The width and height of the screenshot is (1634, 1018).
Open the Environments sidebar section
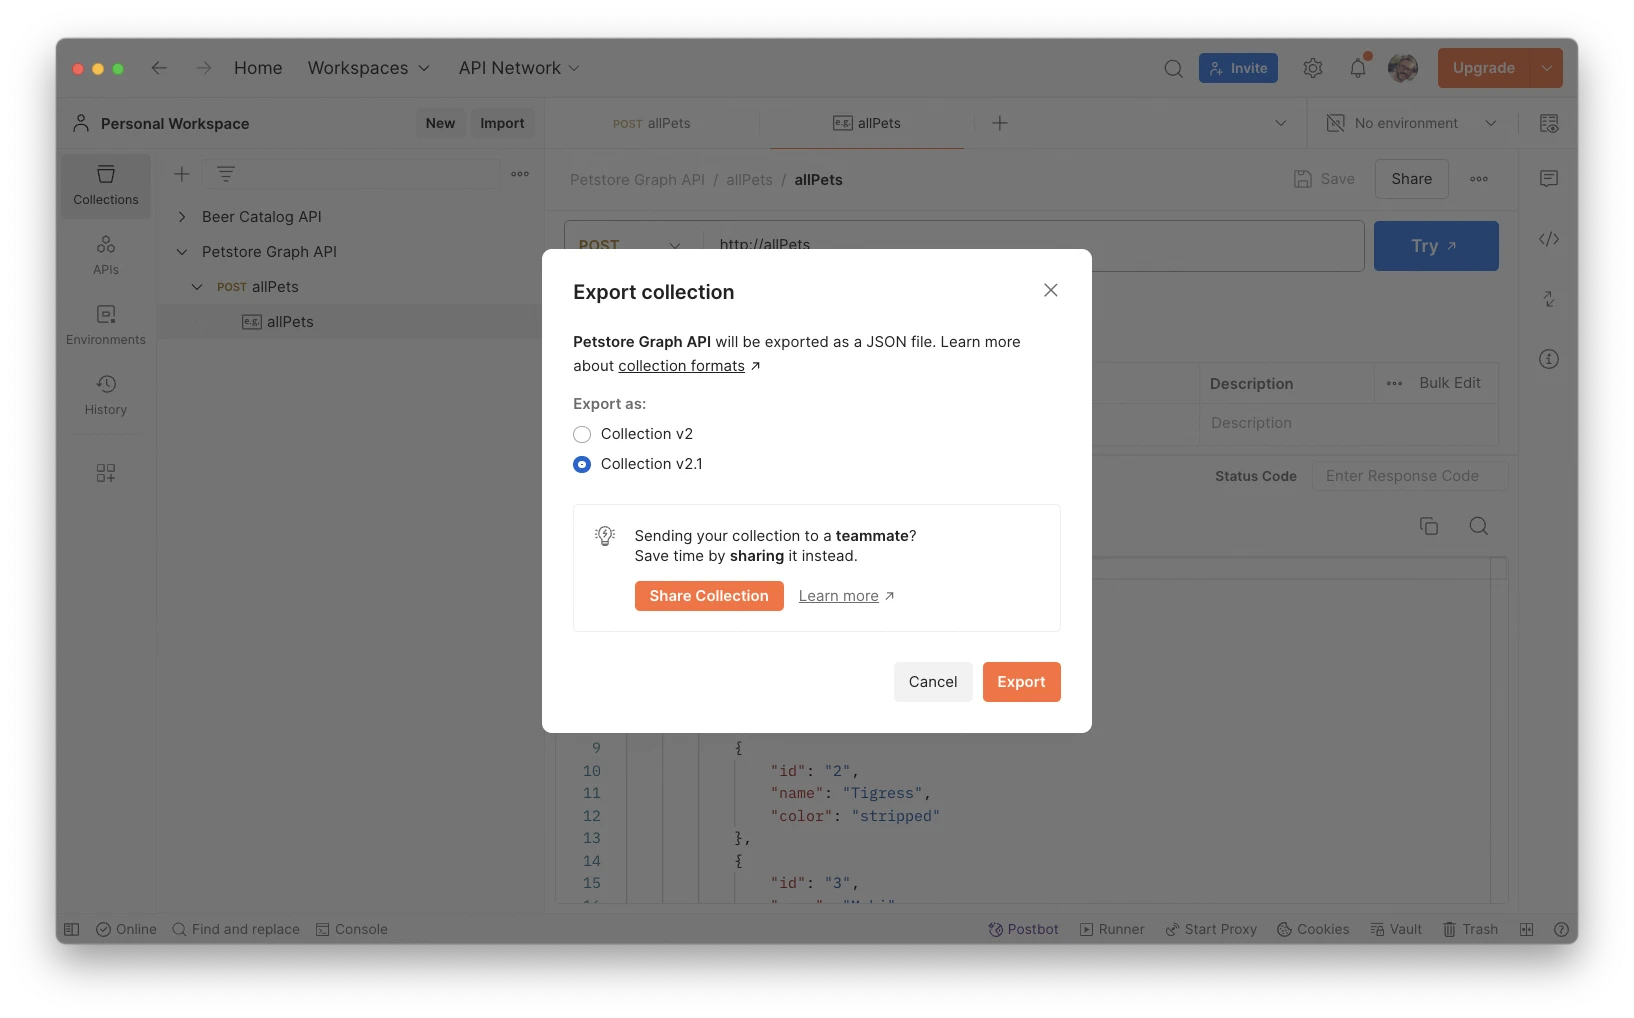pyautogui.click(x=106, y=325)
